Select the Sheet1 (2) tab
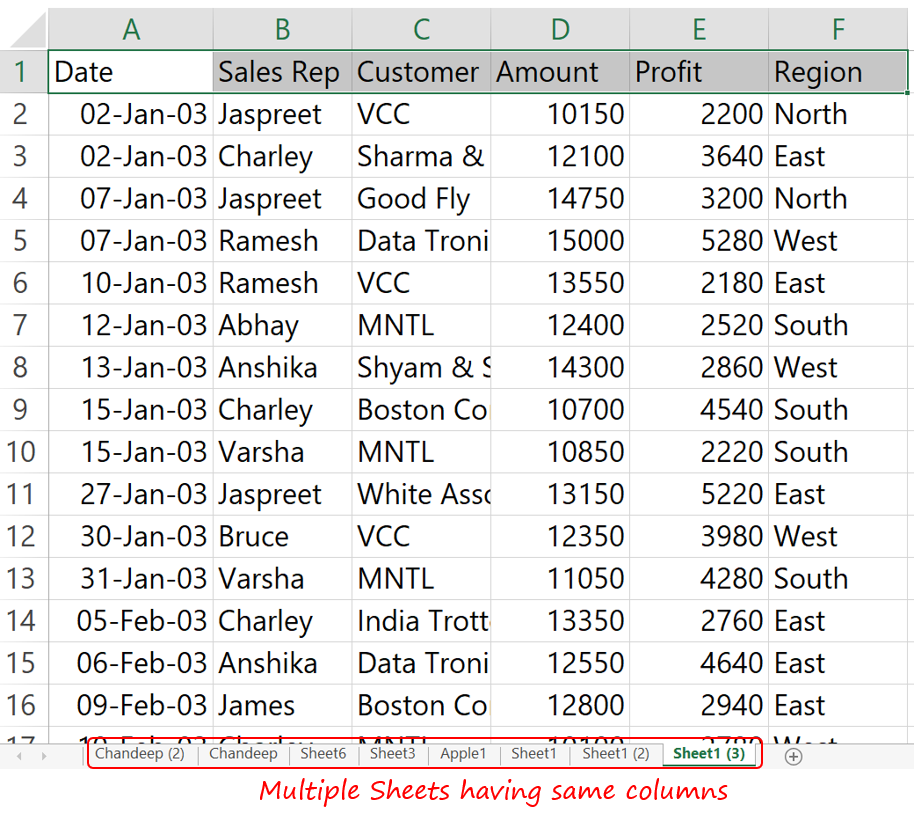 (x=615, y=754)
